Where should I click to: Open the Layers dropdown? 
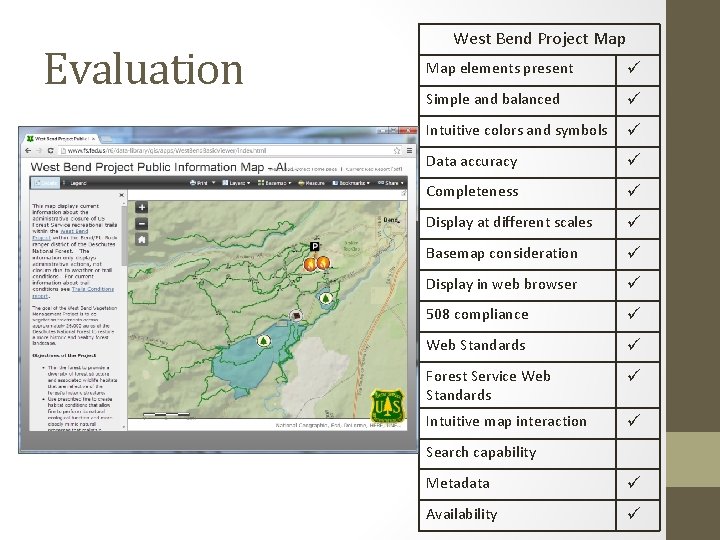click(x=236, y=183)
